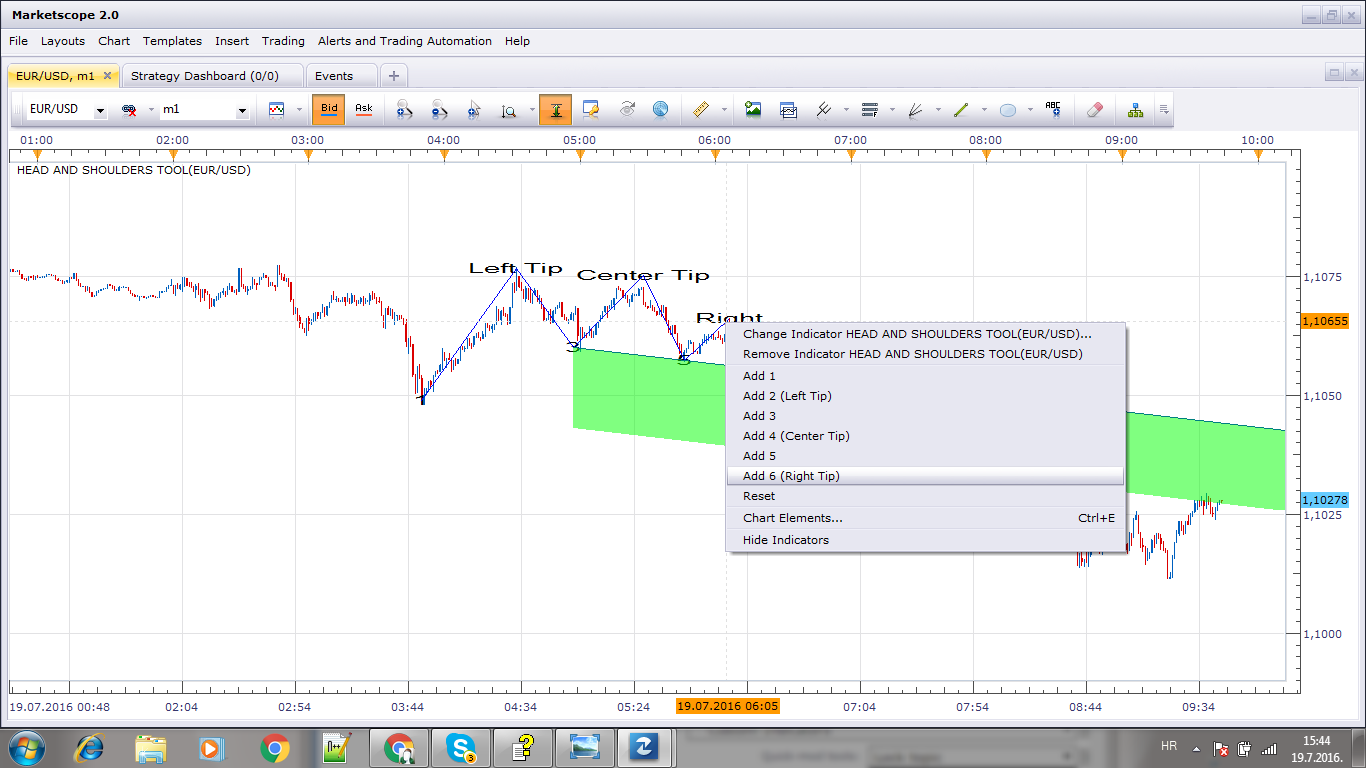This screenshot has height=768, width=1366.
Task: Click the unlink chart chain icon
Action: [x=128, y=109]
